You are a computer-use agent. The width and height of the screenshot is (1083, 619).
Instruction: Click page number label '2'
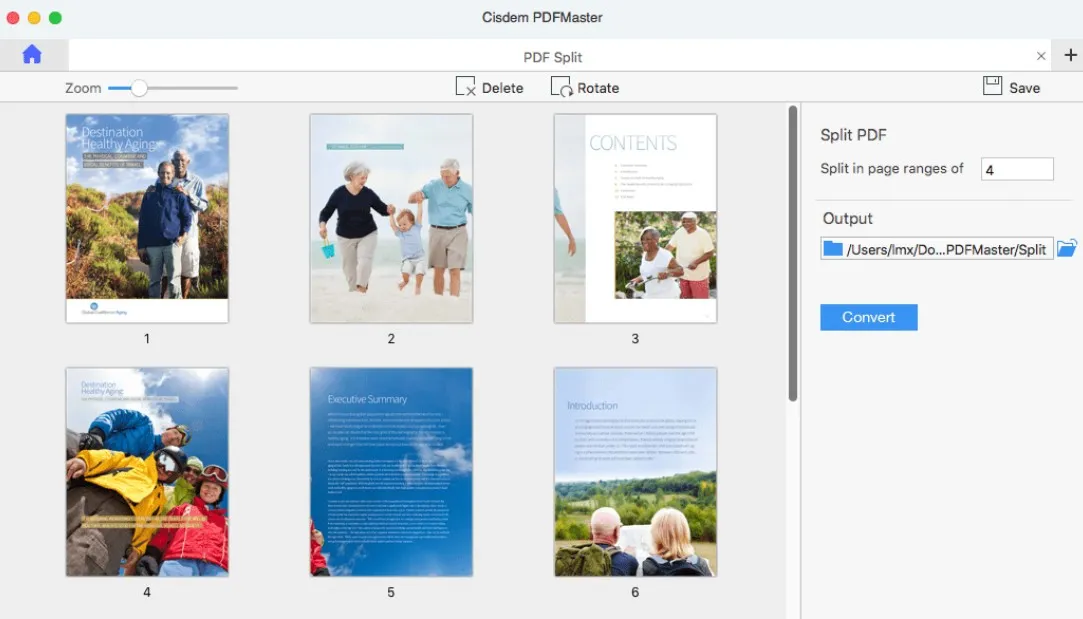(391, 339)
